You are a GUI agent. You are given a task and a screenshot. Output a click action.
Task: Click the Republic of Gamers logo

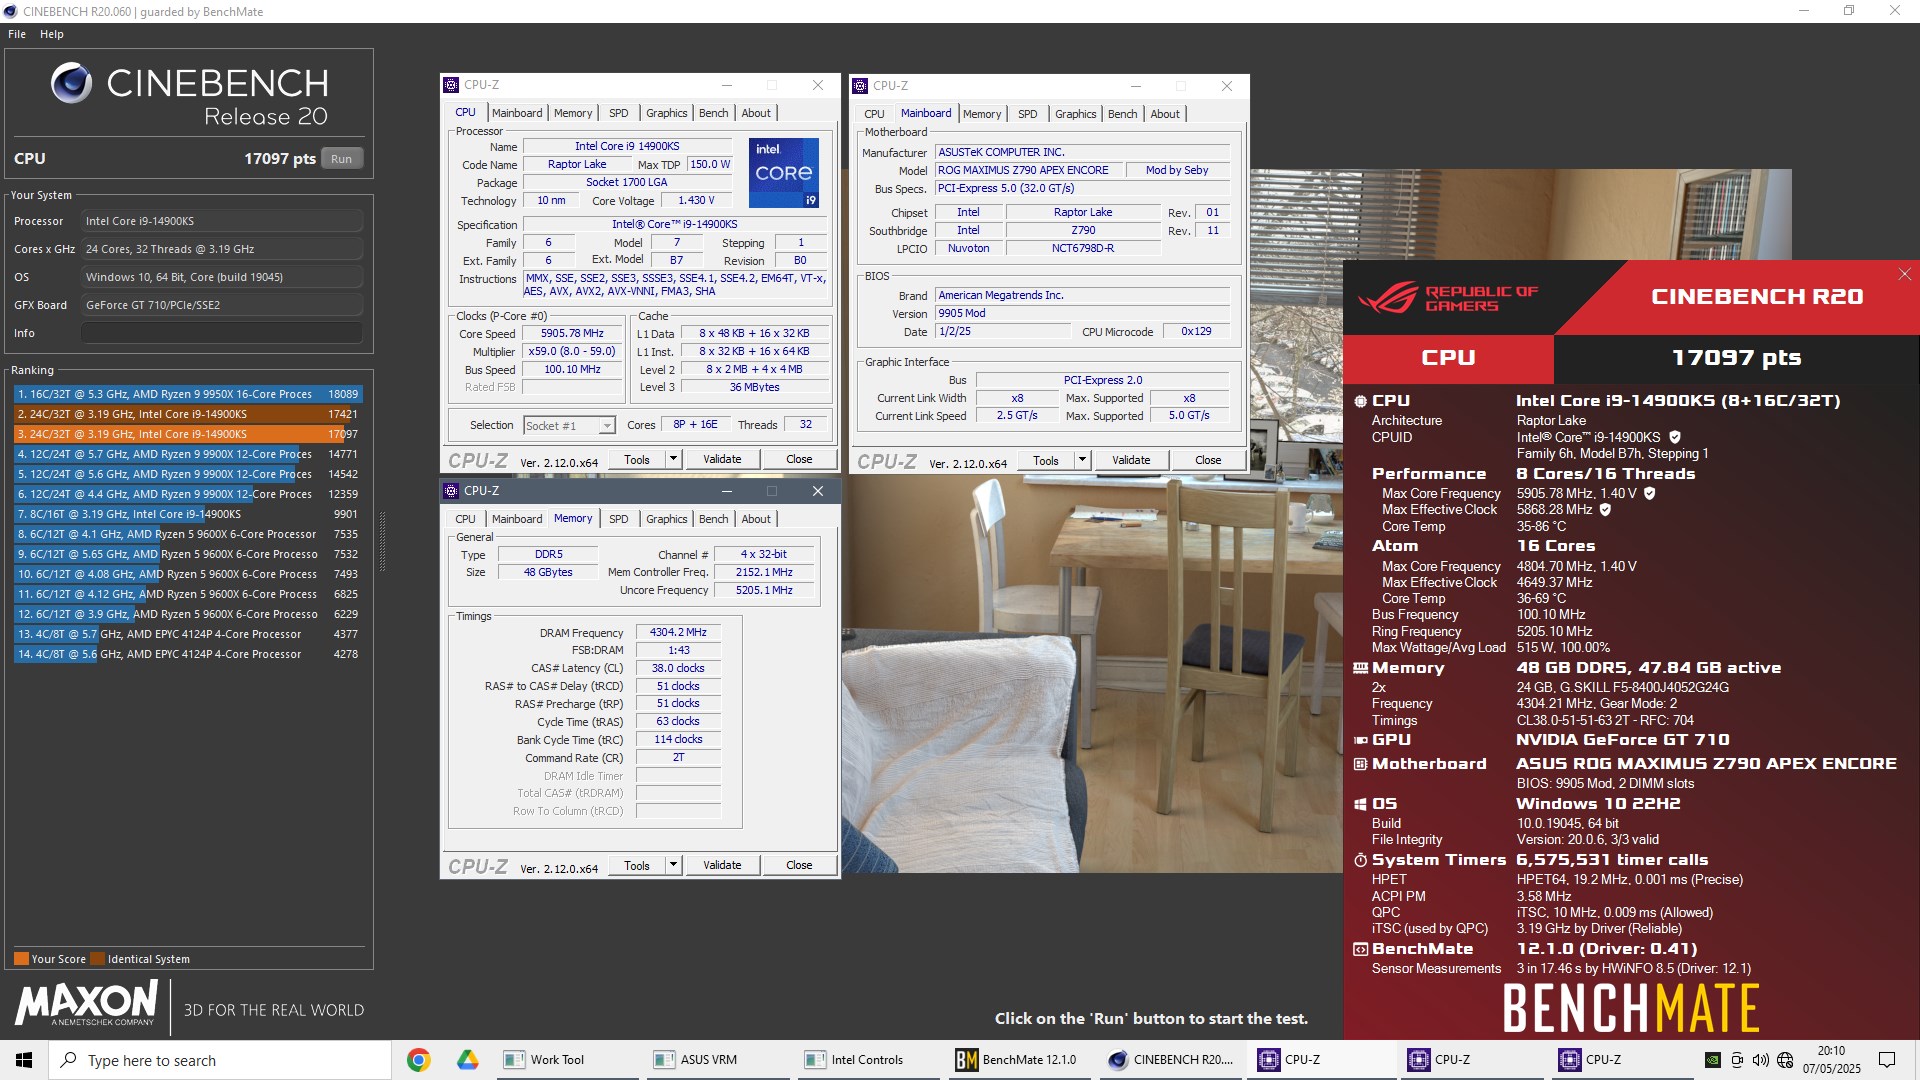[1448, 298]
